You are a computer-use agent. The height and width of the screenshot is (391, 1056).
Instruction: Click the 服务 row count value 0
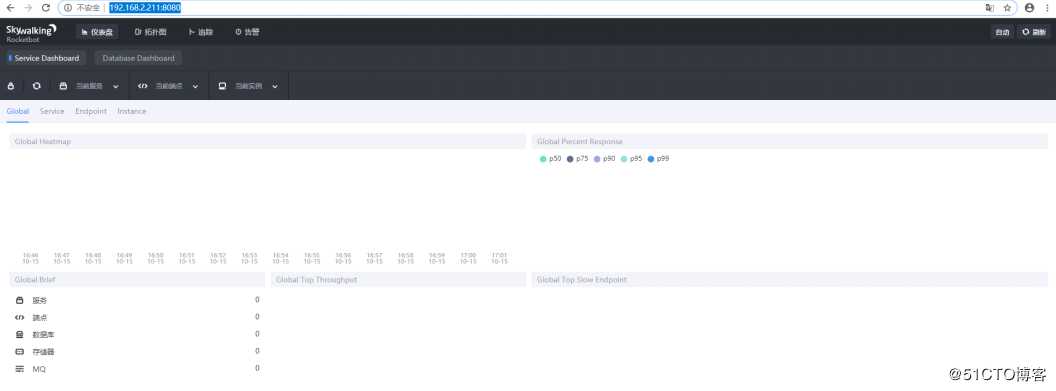(257, 299)
